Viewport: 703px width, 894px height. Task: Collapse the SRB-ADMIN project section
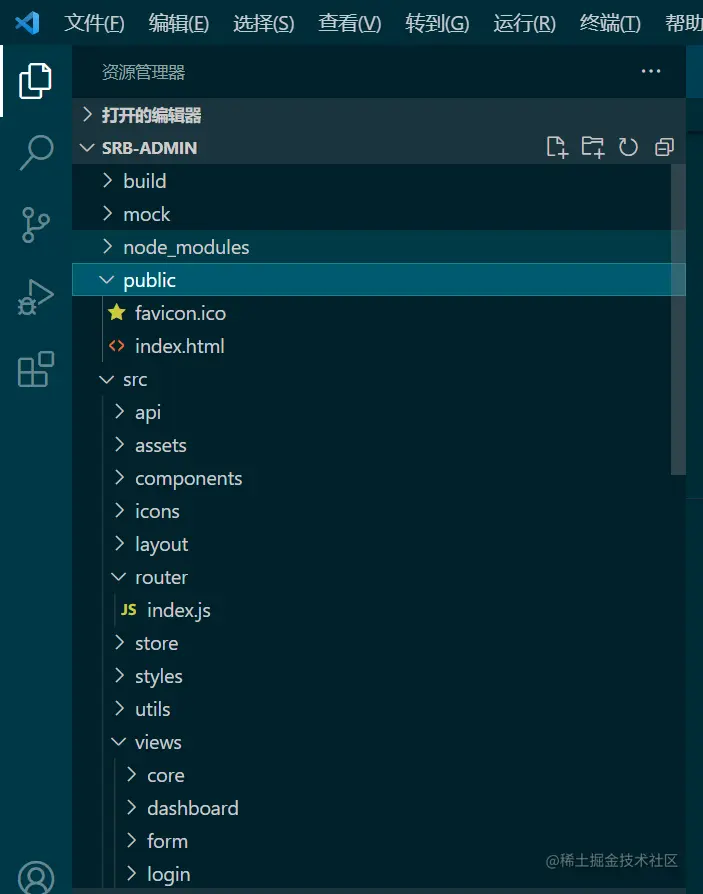87,148
